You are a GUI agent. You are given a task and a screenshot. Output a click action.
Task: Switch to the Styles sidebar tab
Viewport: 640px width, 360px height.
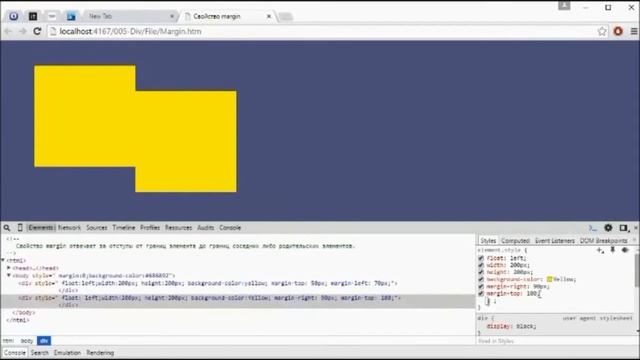488,240
